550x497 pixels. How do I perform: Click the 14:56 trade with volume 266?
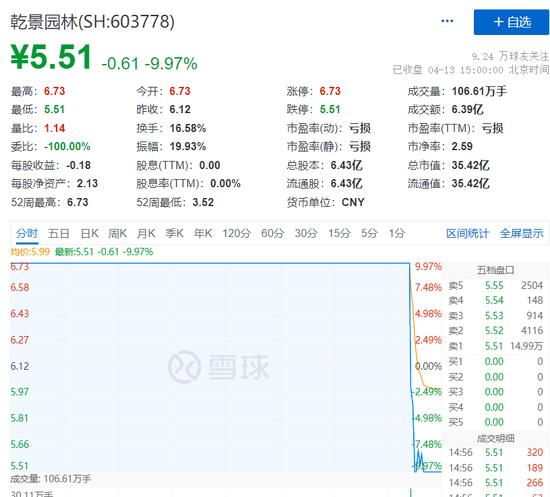click(495, 483)
